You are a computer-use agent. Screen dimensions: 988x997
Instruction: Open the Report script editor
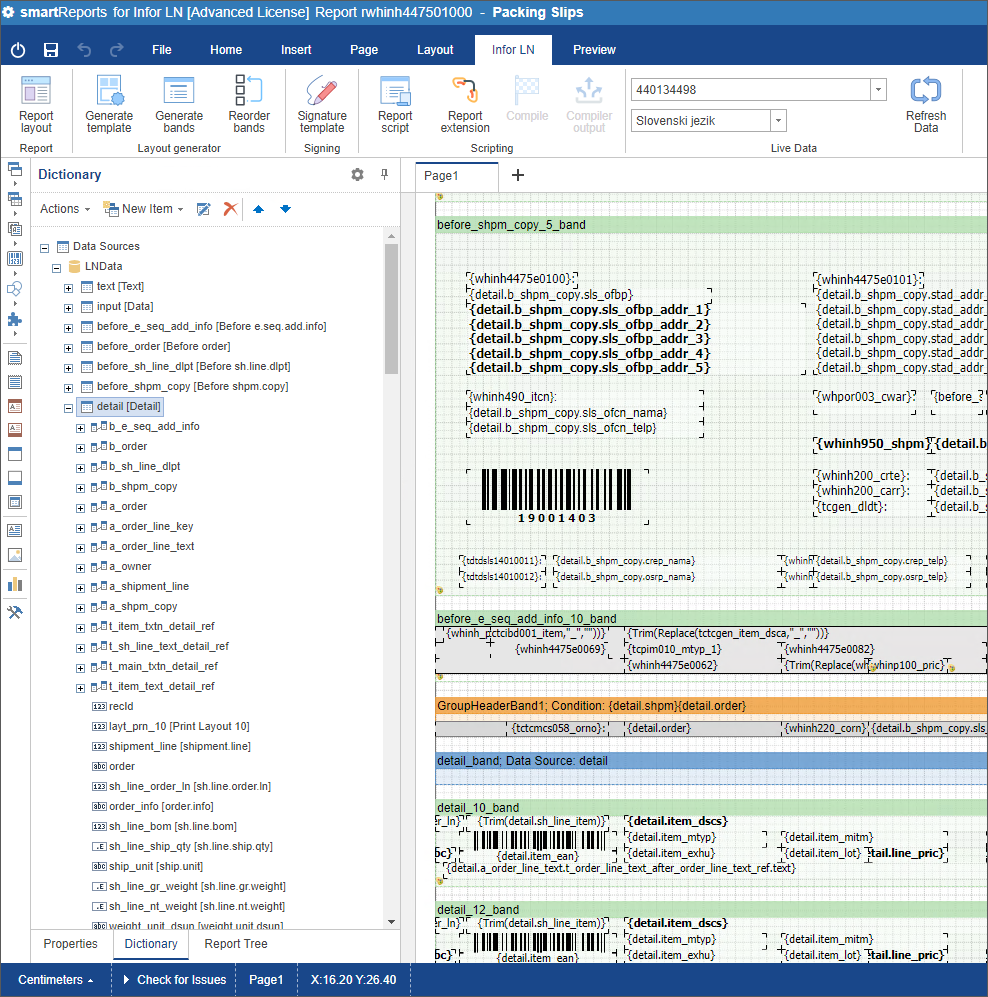395,104
